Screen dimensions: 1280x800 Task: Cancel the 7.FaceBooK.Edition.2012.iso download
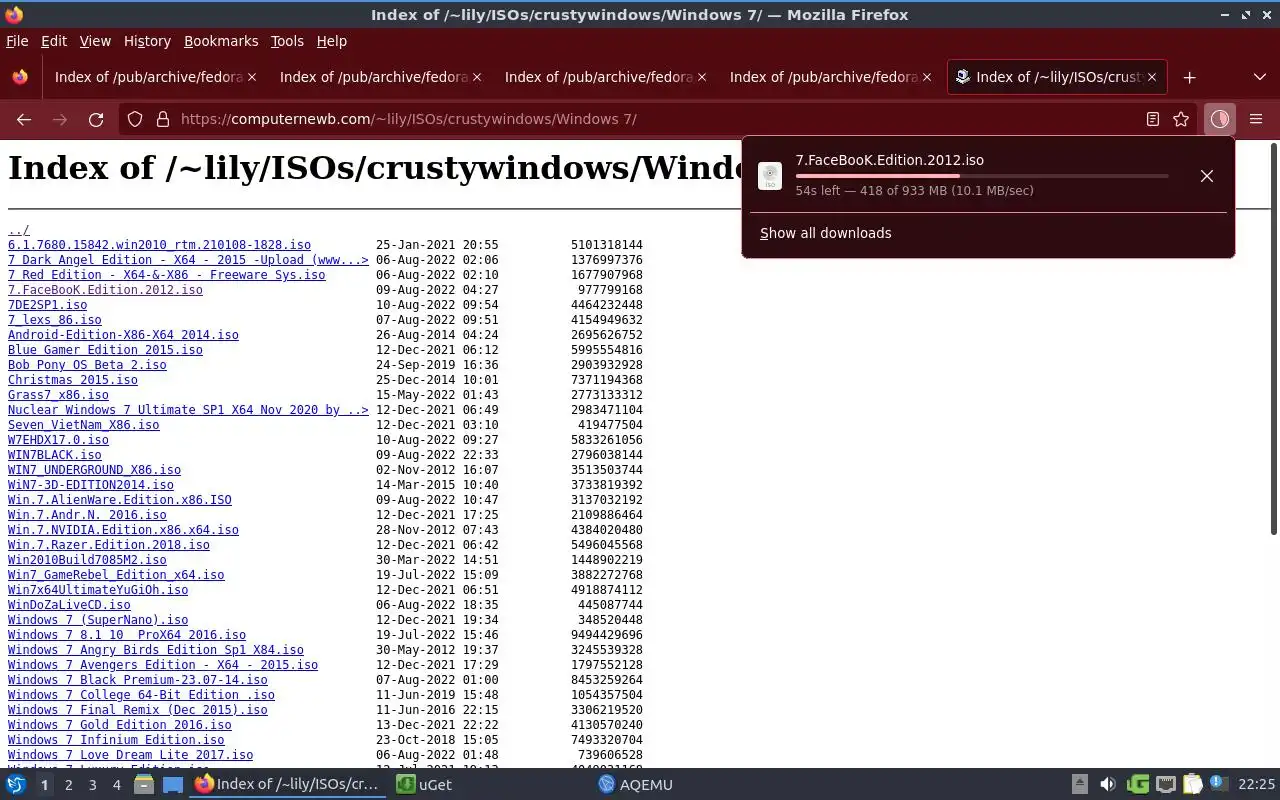pos(1207,176)
